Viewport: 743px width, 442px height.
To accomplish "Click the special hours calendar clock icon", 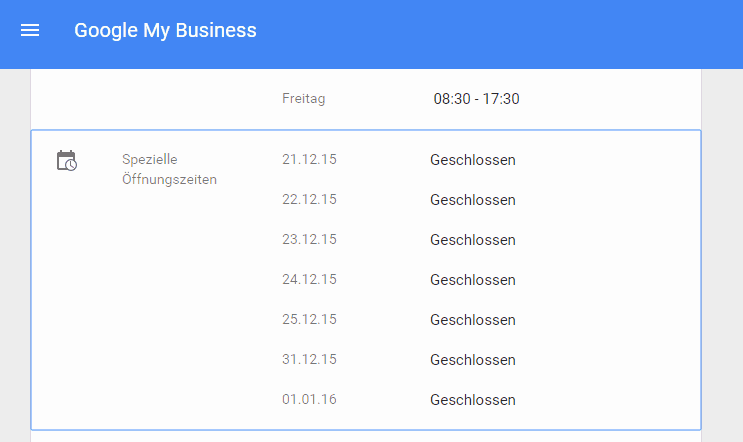I will (67, 161).
